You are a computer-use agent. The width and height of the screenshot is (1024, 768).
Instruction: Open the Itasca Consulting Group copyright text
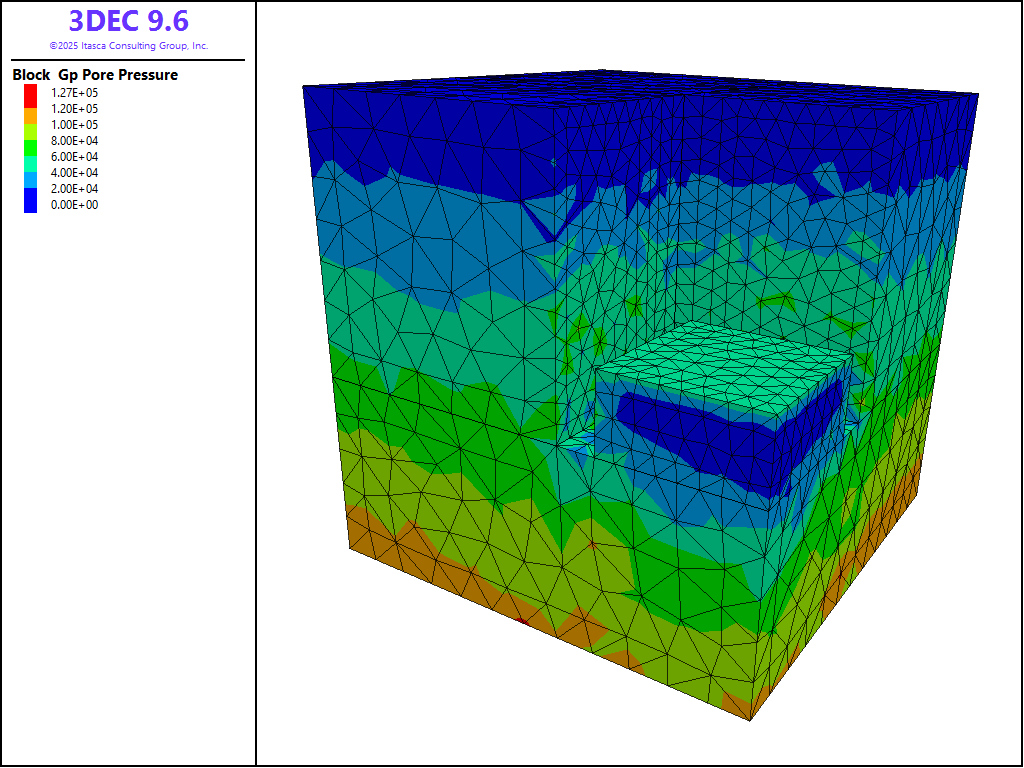128,46
